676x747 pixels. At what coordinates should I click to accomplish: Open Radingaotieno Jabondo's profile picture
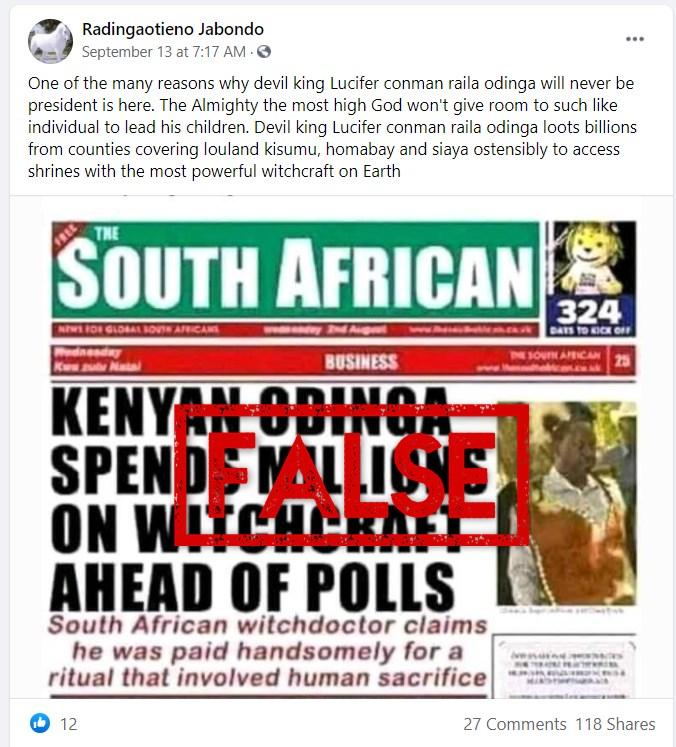click(50, 41)
